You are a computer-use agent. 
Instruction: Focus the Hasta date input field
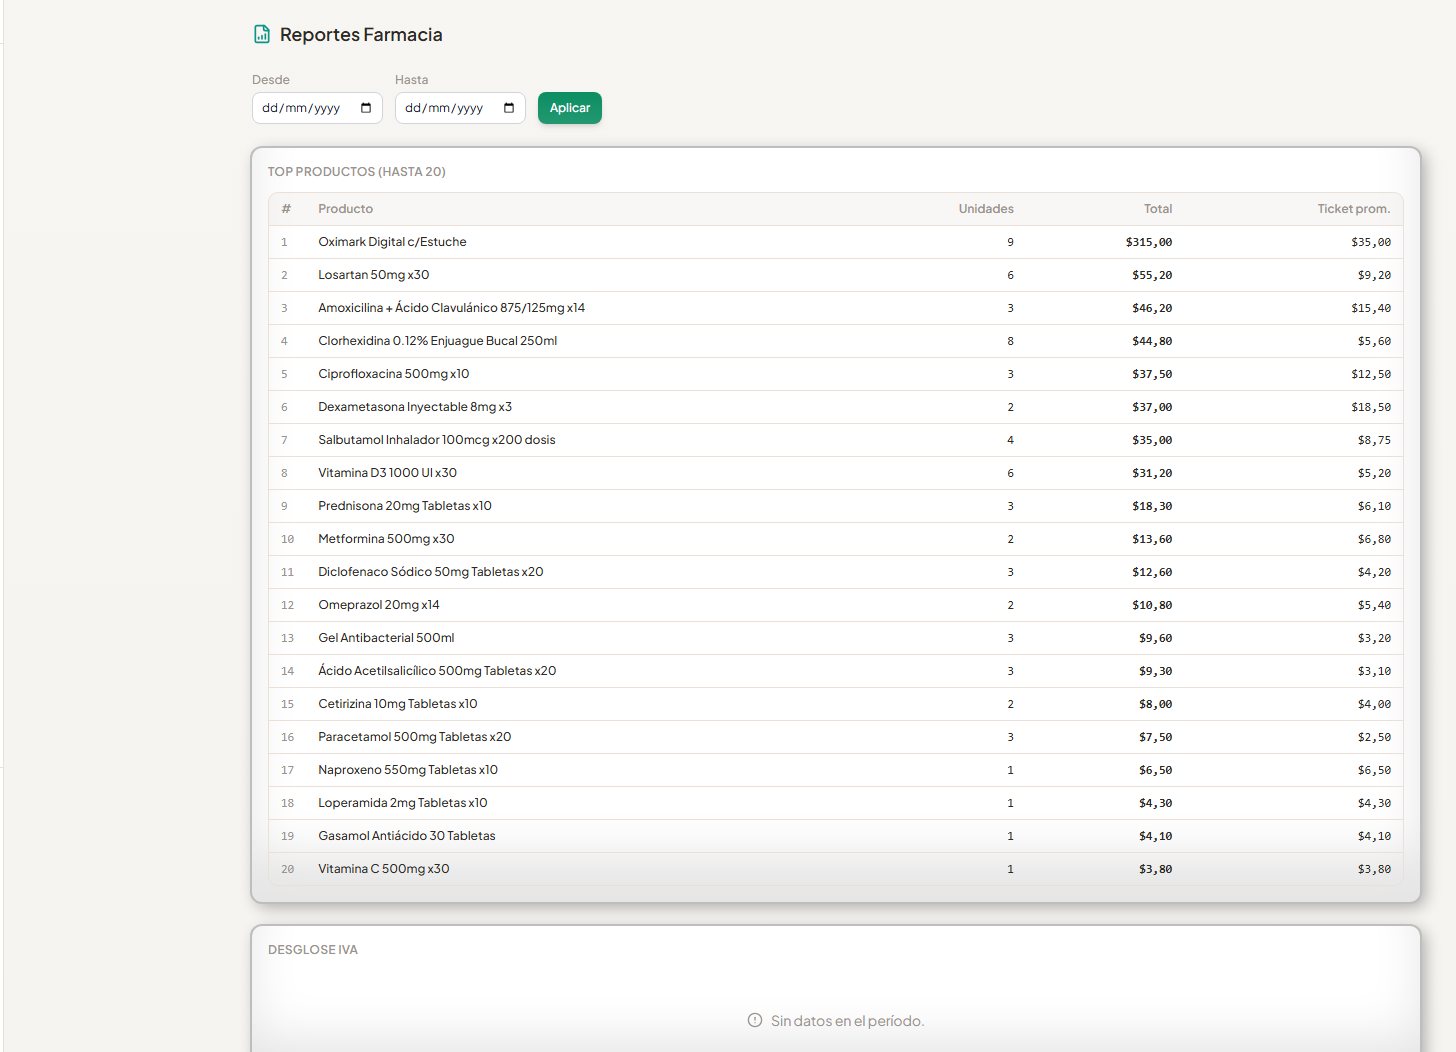click(460, 108)
